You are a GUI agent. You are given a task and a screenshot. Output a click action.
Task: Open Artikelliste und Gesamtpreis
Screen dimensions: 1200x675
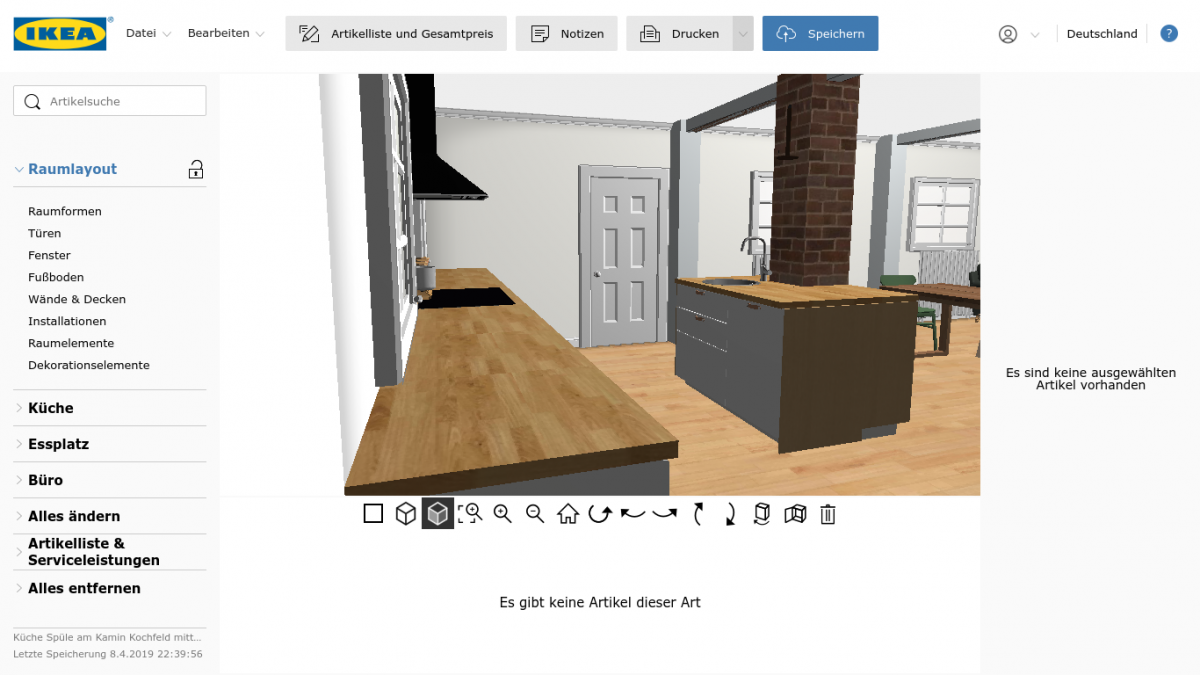(396, 34)
